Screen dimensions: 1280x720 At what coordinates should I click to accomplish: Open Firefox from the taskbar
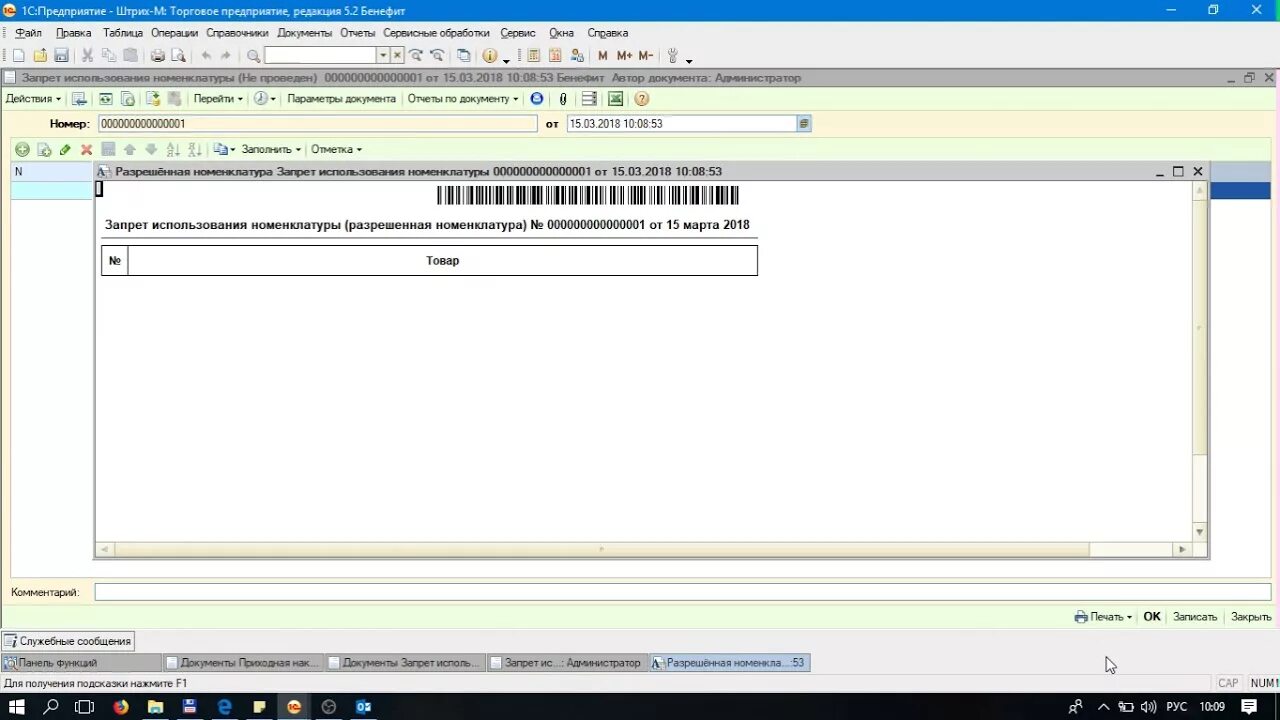[x=121, y=707]
